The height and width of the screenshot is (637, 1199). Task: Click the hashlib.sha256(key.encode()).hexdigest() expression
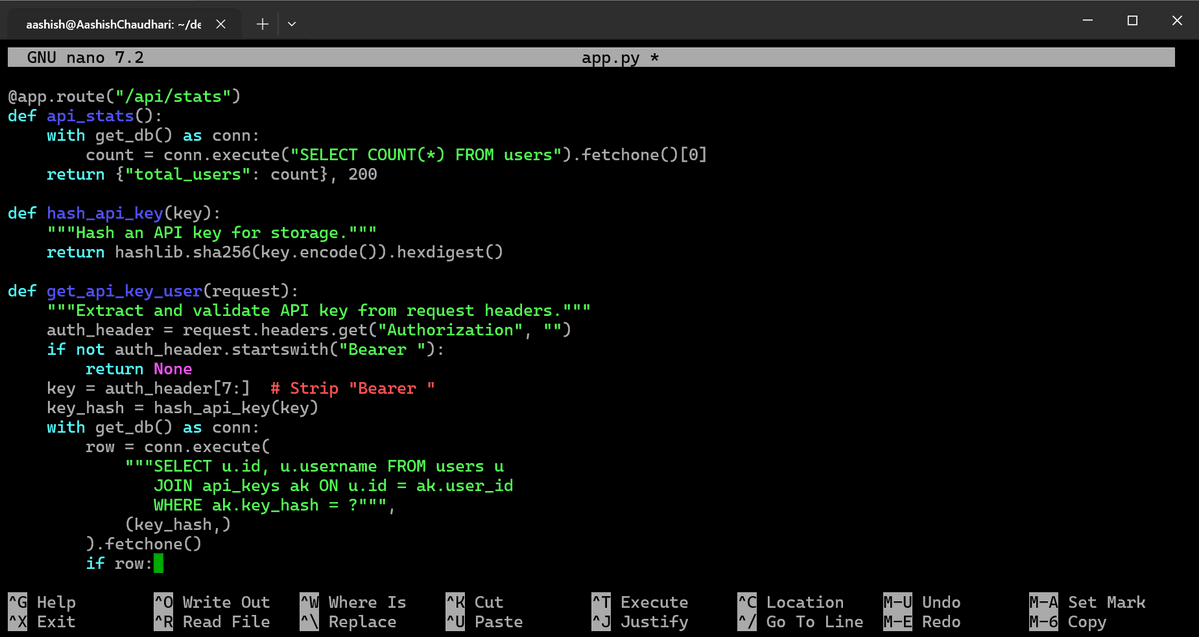coord(309,252)
